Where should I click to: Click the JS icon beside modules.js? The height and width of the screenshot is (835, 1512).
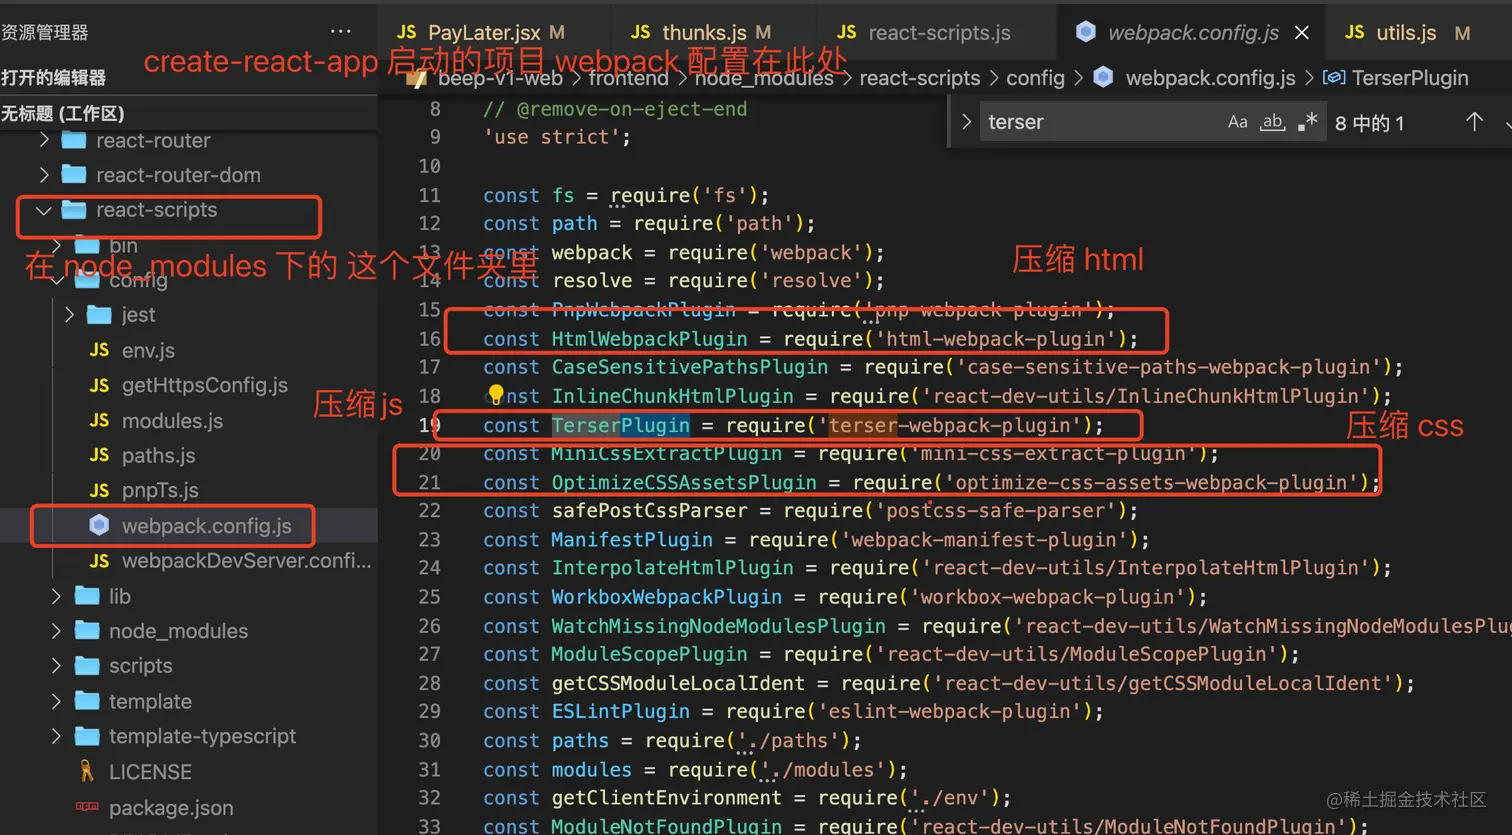tap(99, 420)
